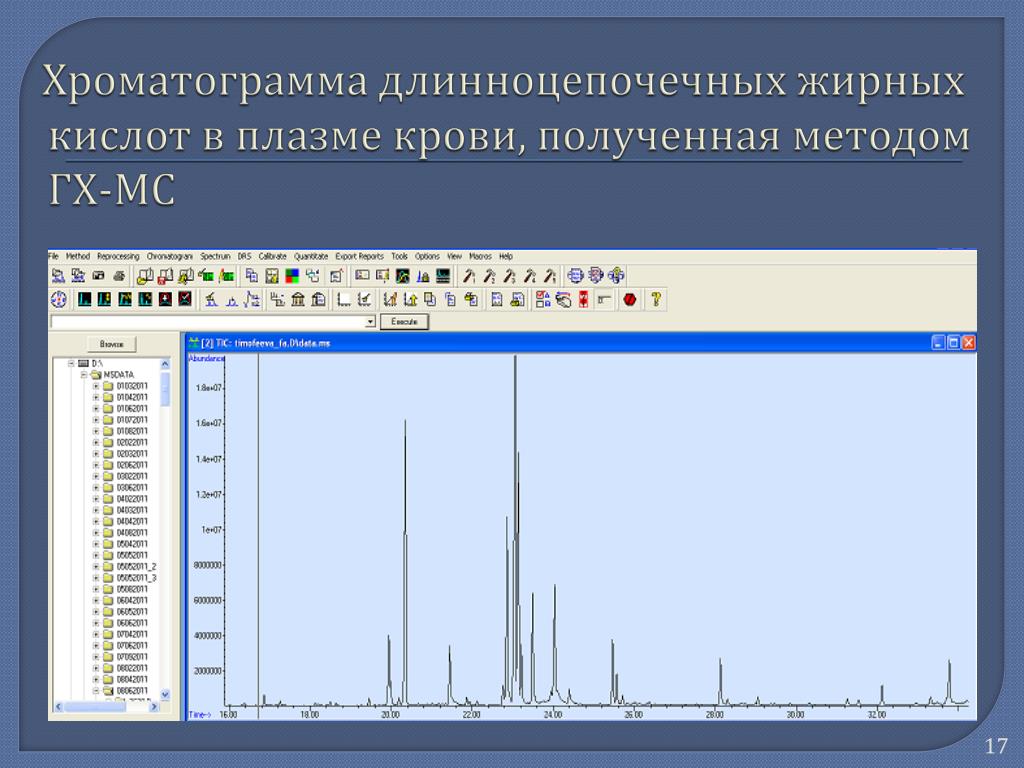Open the Chromatogram menu
The image size is (1024, 768).
point(170,257)
